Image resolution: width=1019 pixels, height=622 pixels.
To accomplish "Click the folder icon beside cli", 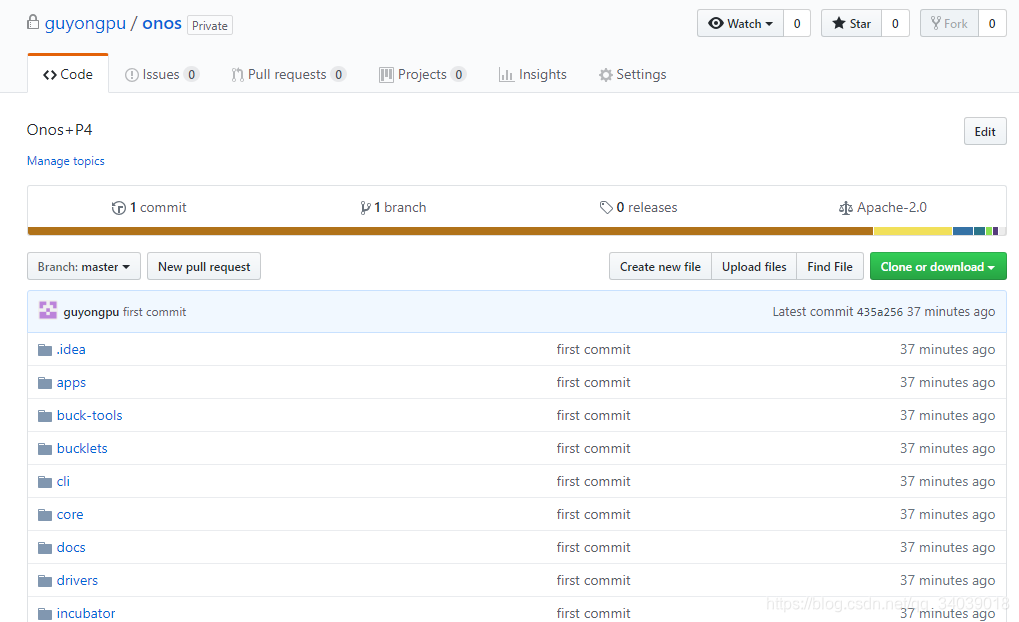I will [x=45, y=482].
